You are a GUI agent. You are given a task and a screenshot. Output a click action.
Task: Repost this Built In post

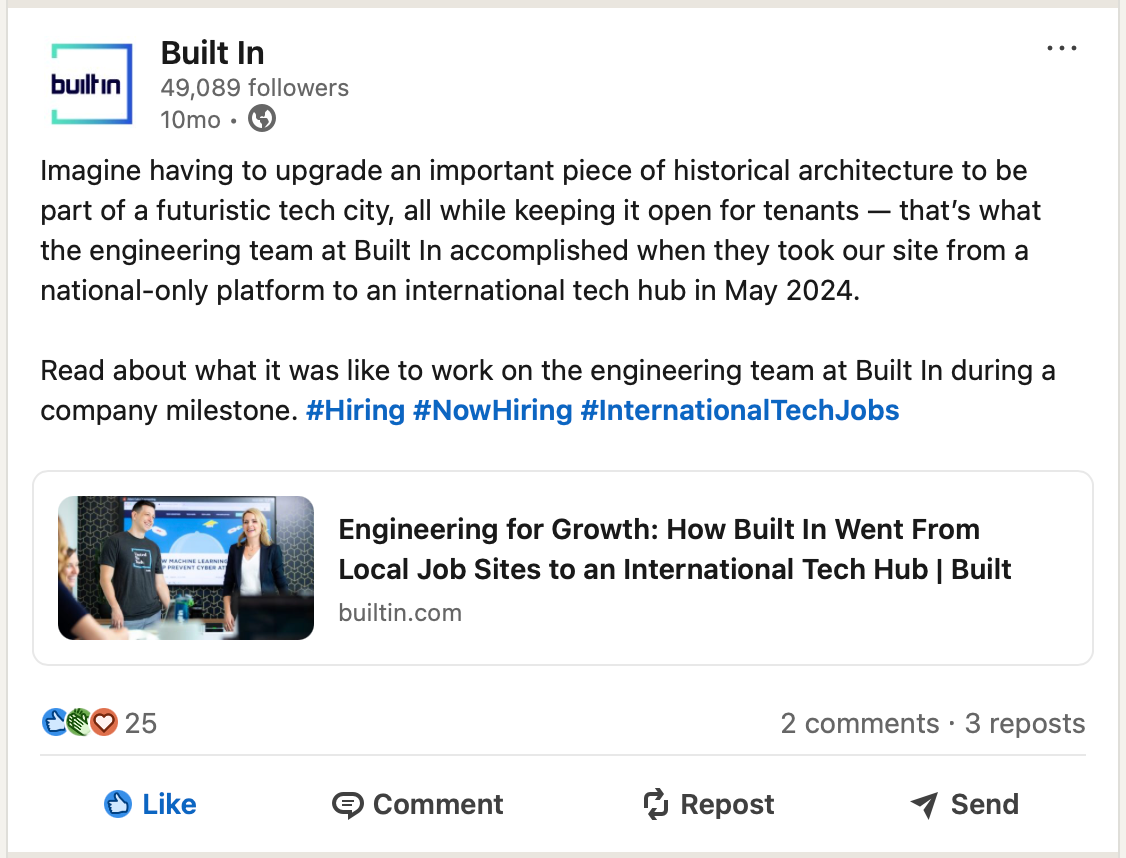point(709,804)
